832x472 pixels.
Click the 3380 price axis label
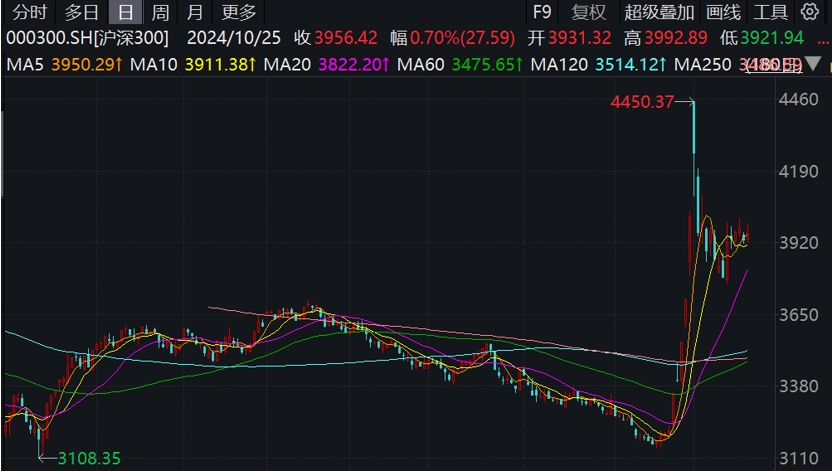pos(799,386)
